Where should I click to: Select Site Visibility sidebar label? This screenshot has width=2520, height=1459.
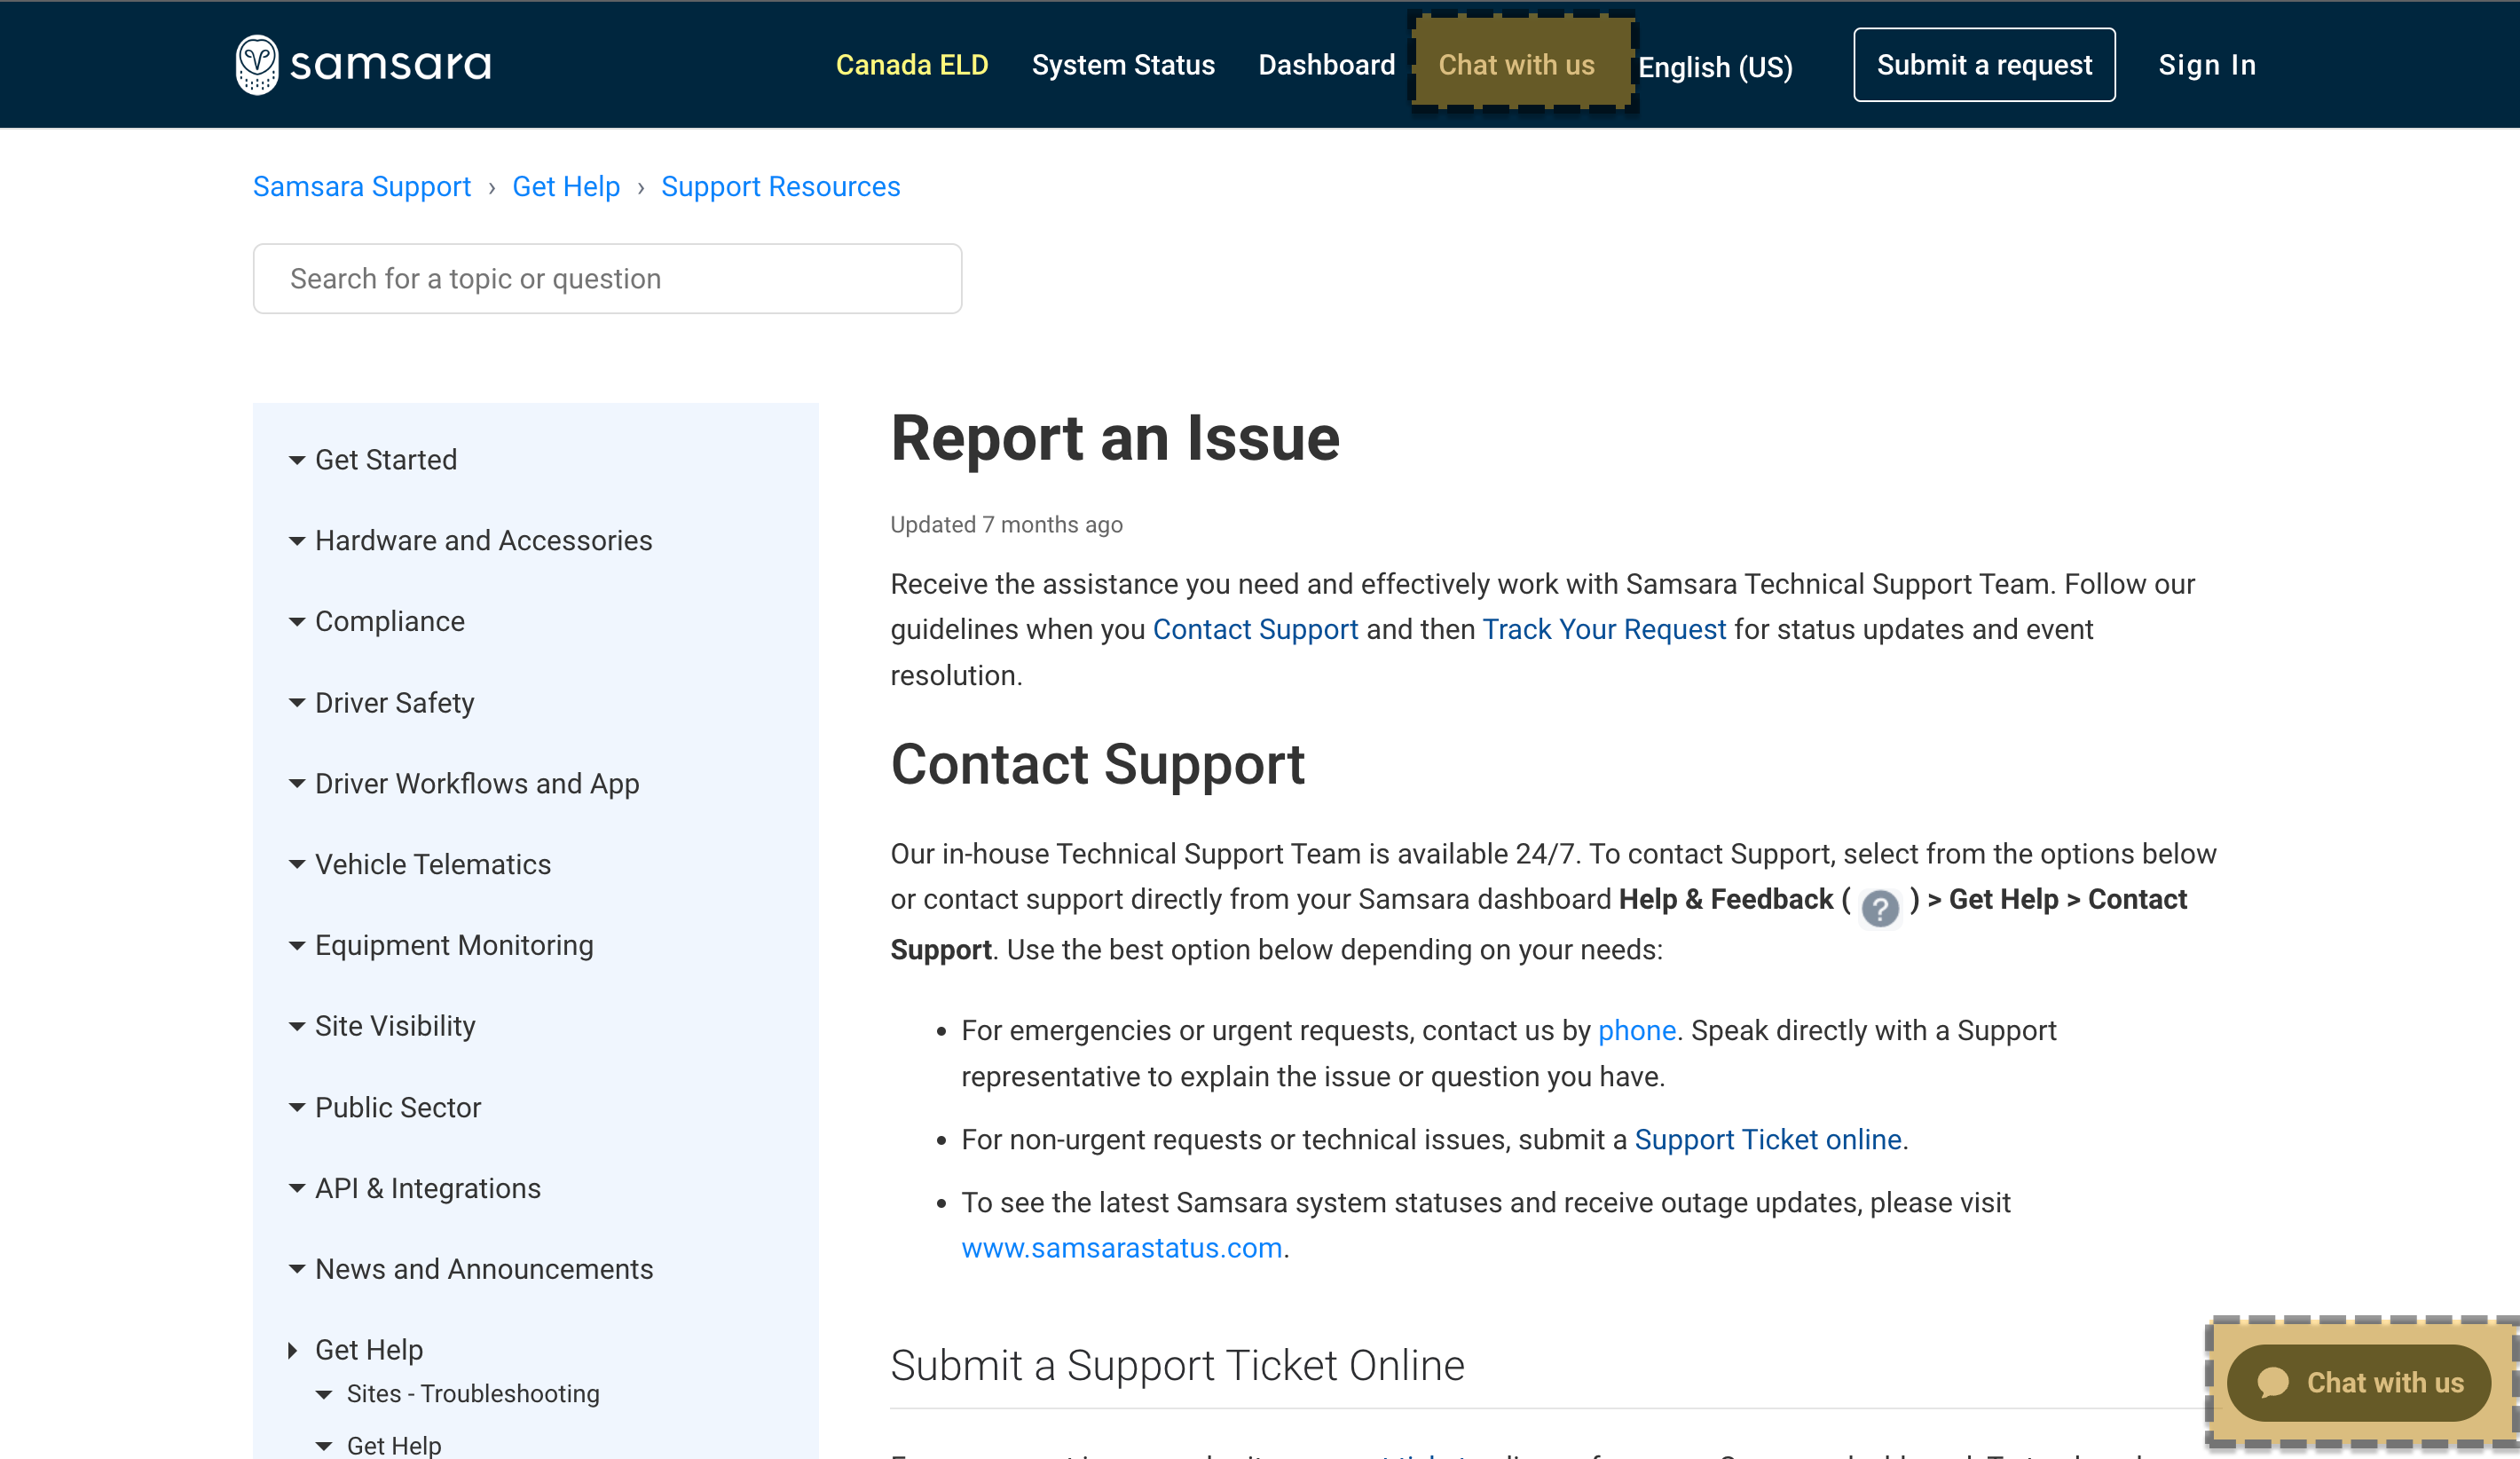(395, 1027)
